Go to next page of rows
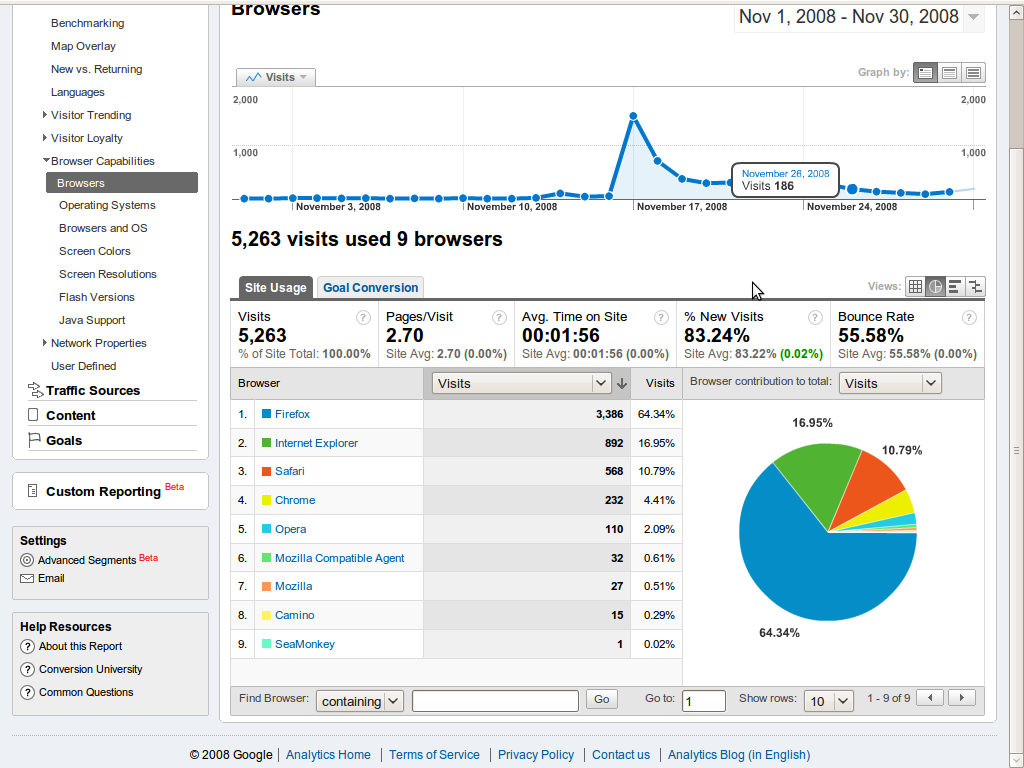 pos(962,697)
